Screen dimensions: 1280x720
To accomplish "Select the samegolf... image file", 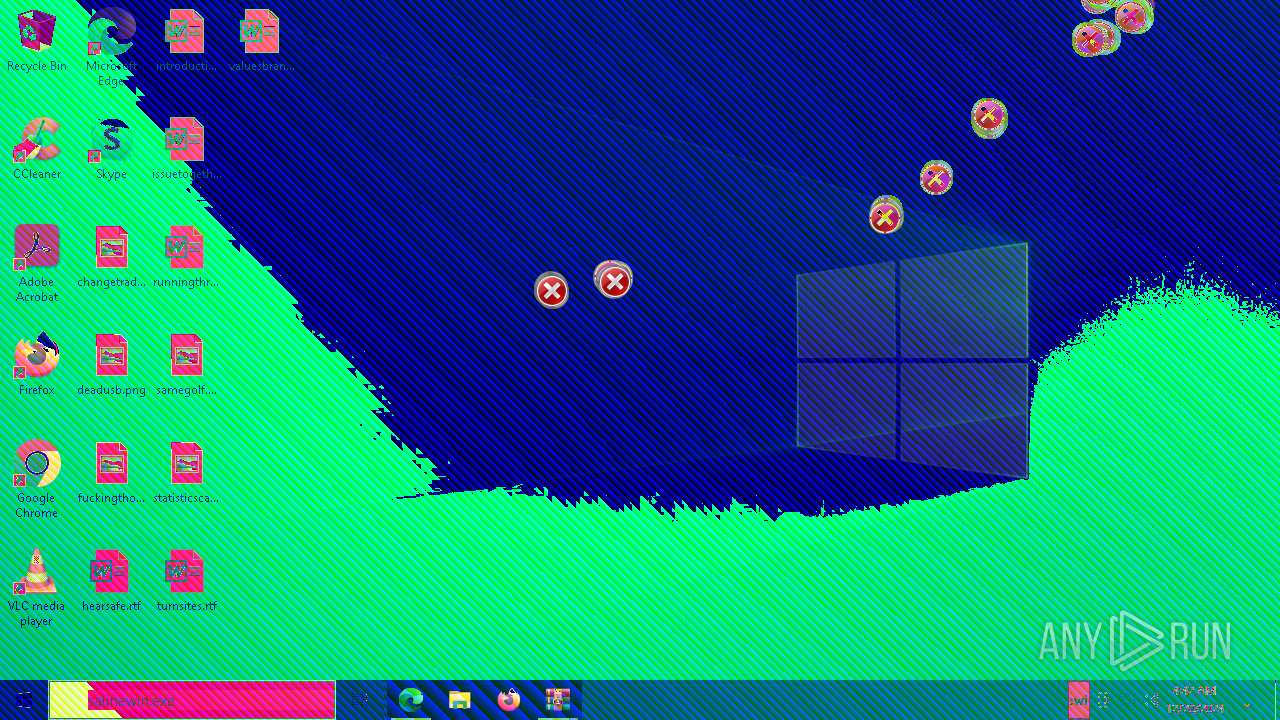I will point(186,365).
